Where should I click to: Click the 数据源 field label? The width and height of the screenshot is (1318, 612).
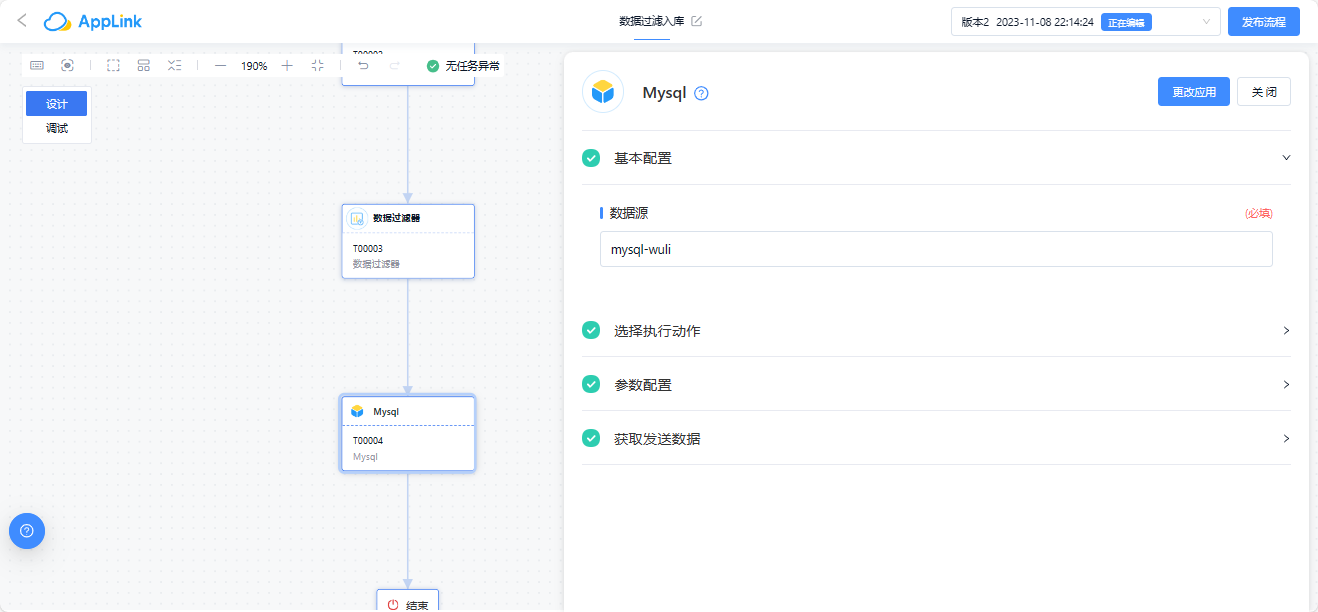click(630, 213)
